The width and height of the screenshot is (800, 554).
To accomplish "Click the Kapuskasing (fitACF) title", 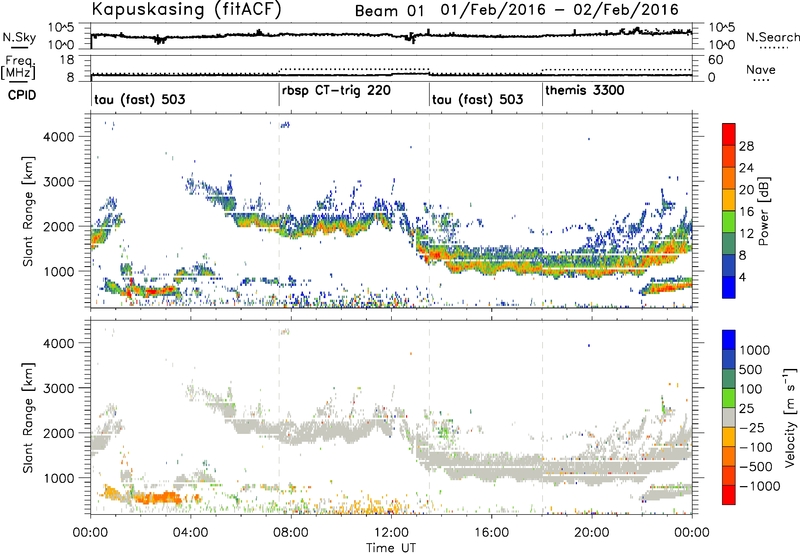I will pyautogui.click(x=186, y=10).
